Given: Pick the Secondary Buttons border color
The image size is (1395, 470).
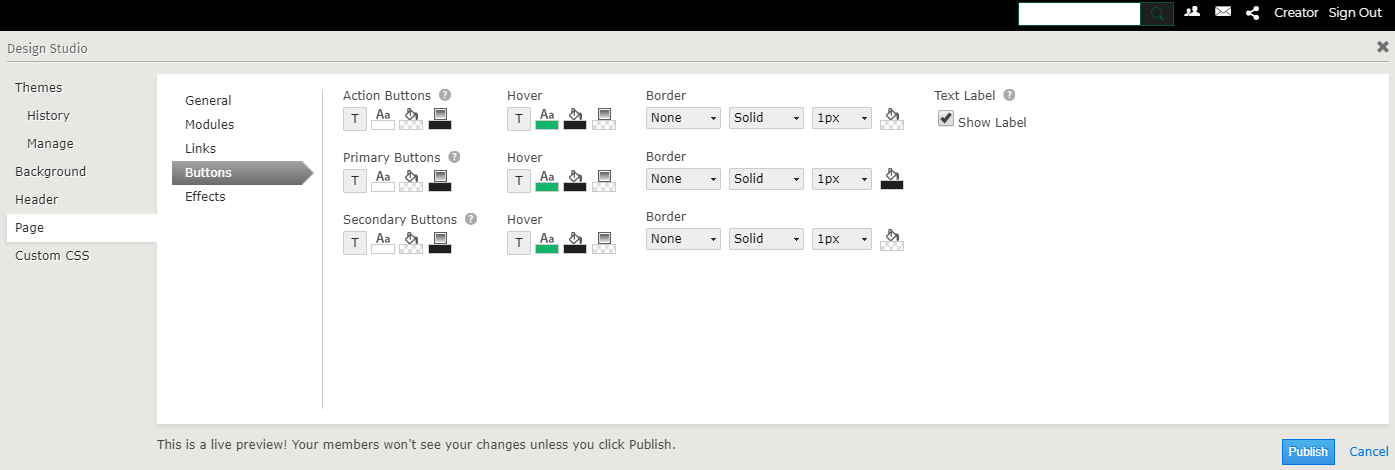Looking at the screenshot, I should tap(892, 239).
